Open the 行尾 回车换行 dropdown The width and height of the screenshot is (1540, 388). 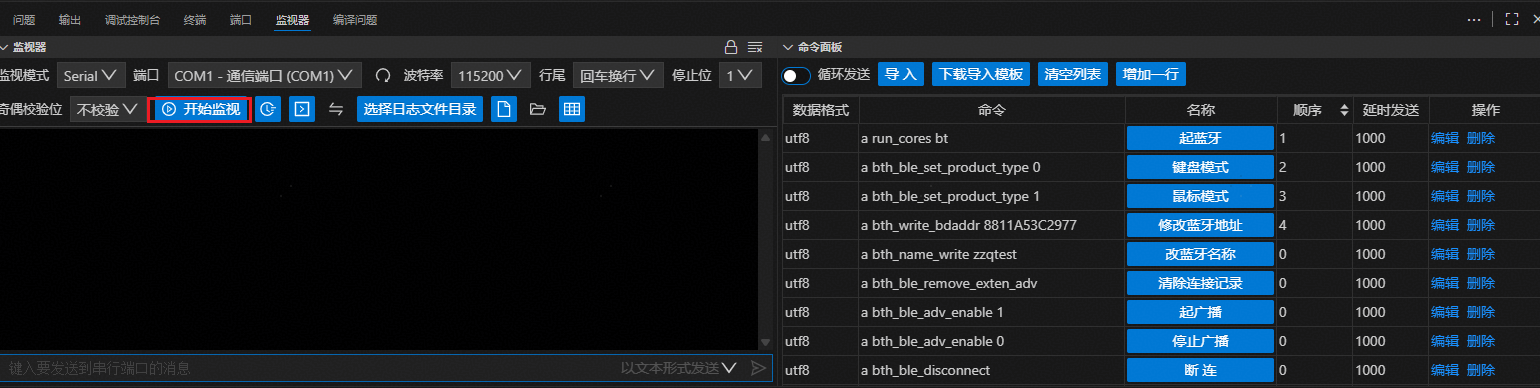pos(617,76)
